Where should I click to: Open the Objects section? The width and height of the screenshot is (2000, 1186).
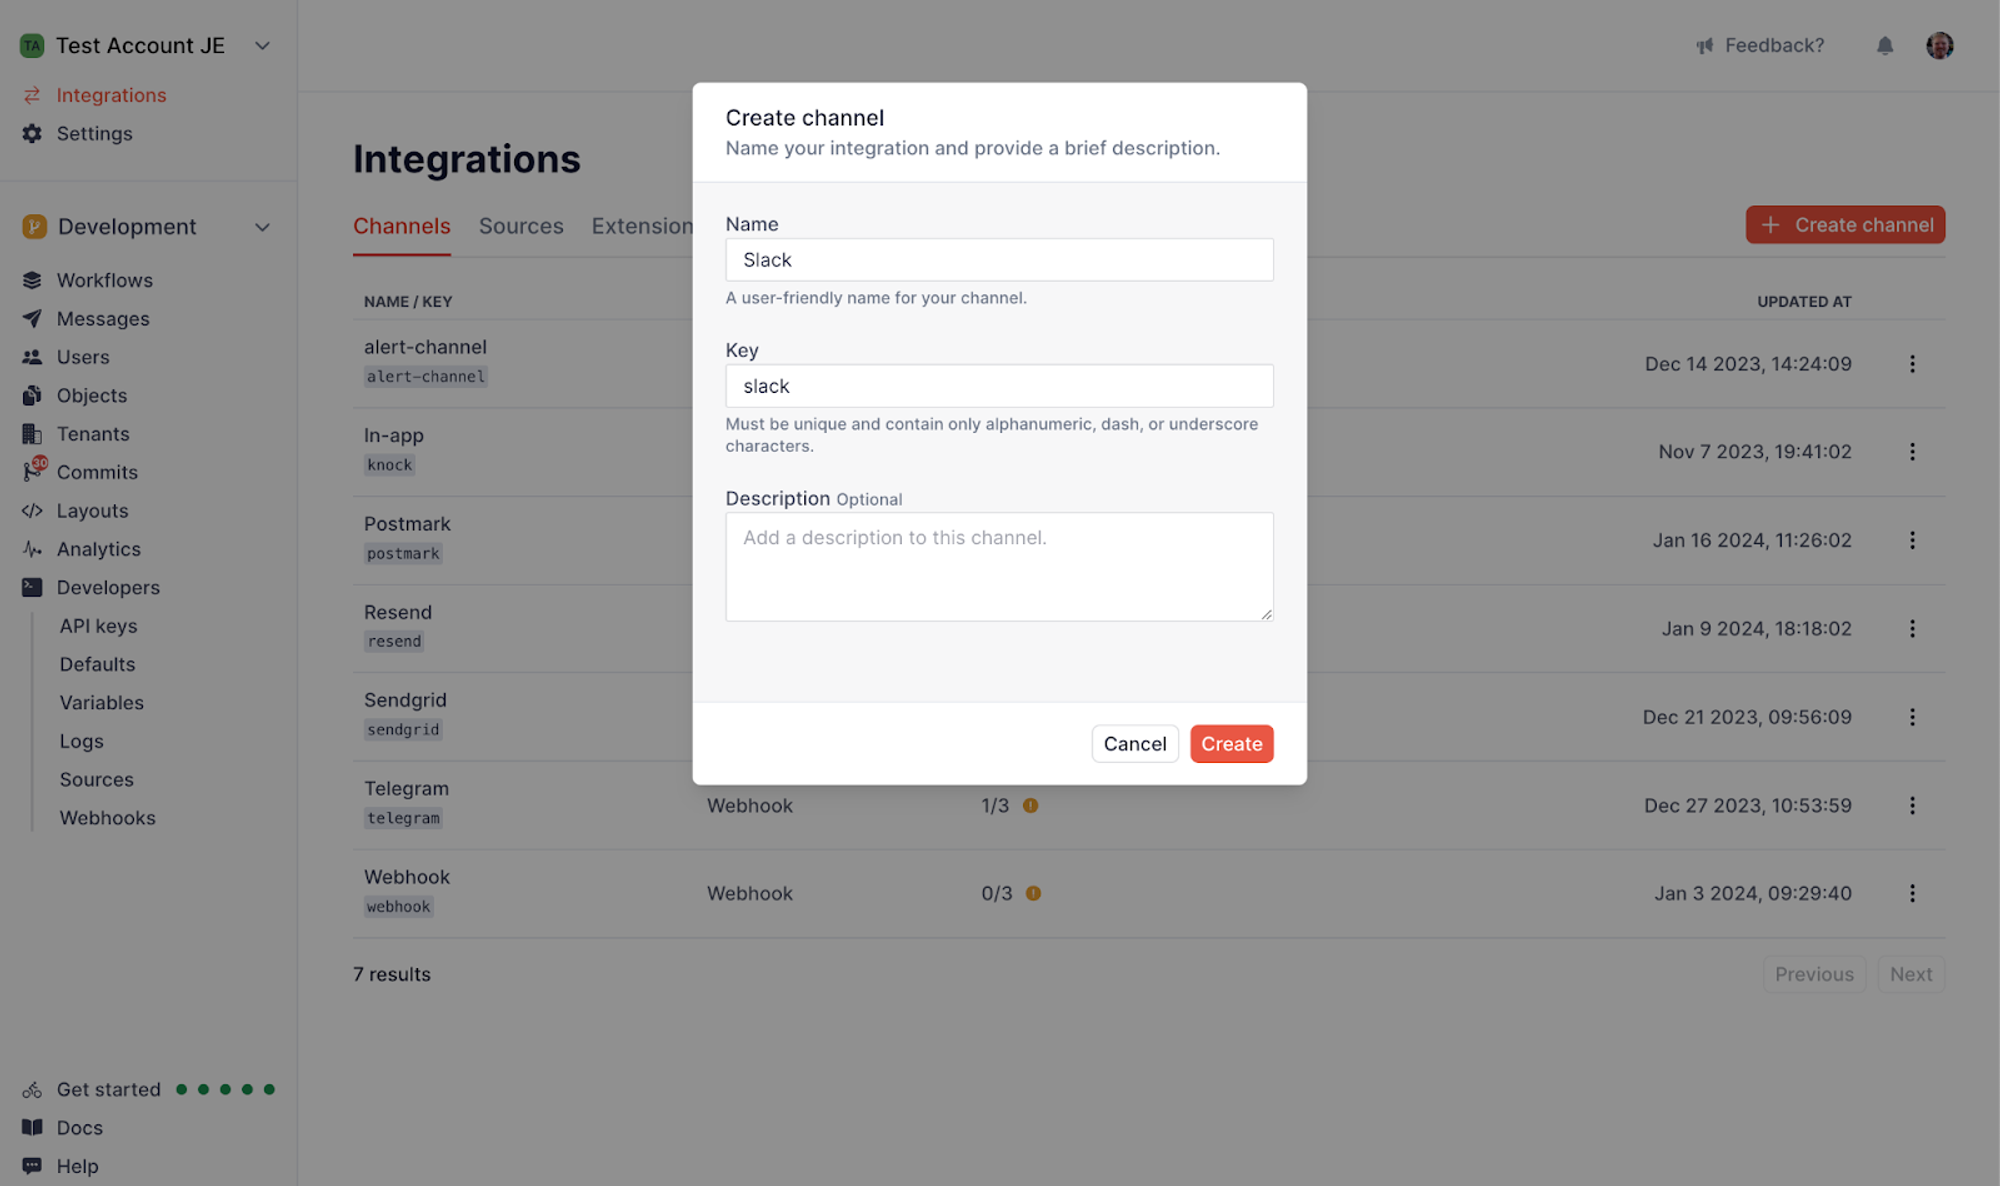(x=90, y=395)
